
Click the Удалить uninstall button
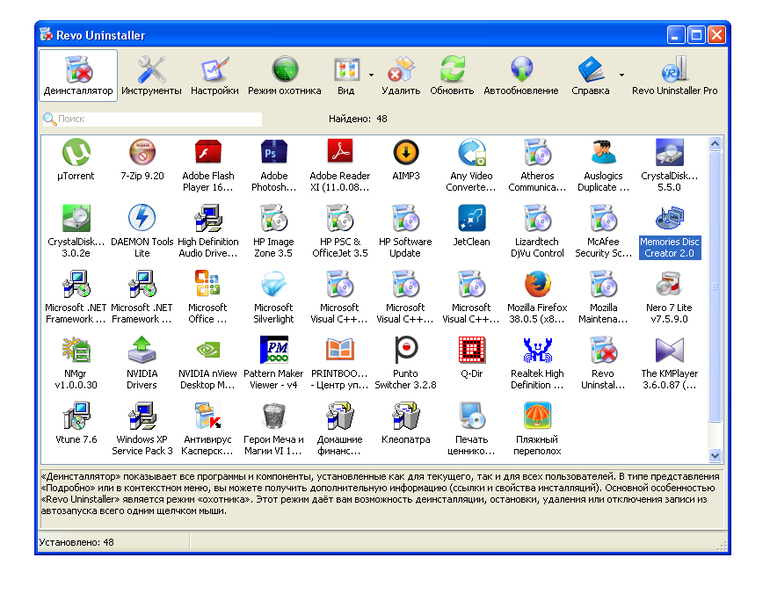(401, 76)
